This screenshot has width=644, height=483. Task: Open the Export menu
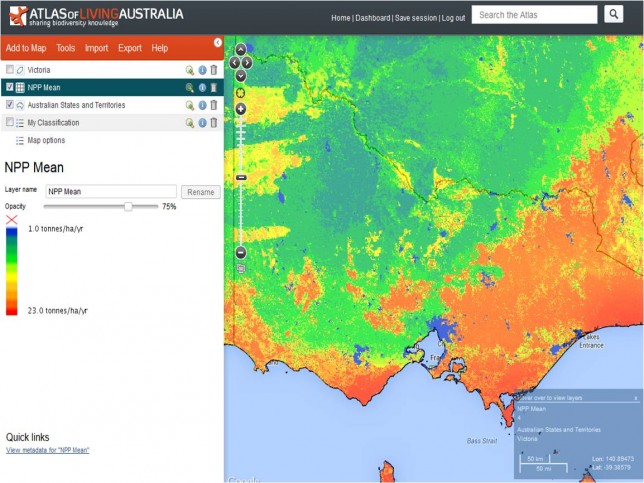click(x=129, y=48)
